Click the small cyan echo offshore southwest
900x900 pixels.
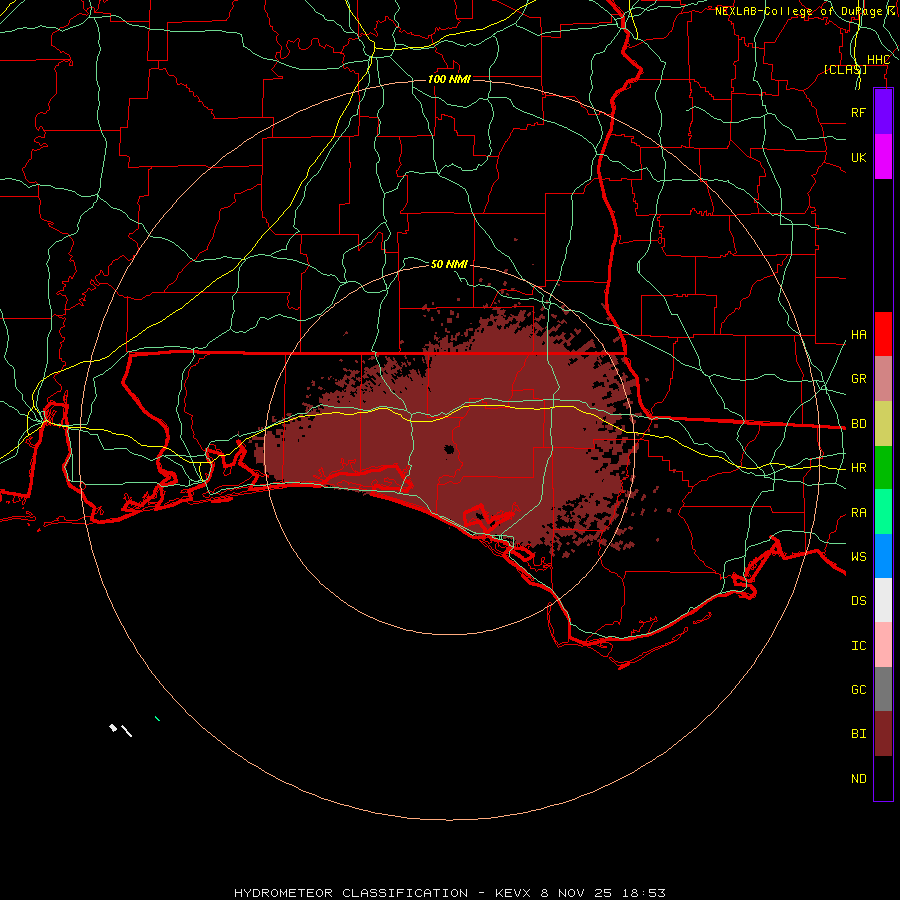click(157, 718)
